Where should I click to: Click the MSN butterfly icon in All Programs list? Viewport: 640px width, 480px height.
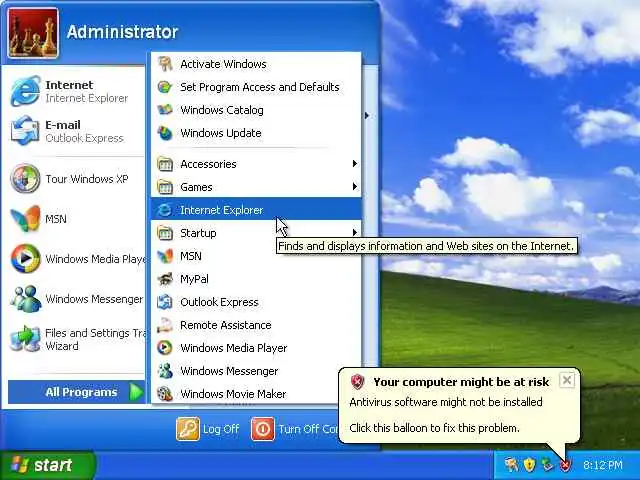[x=165, y=256]
